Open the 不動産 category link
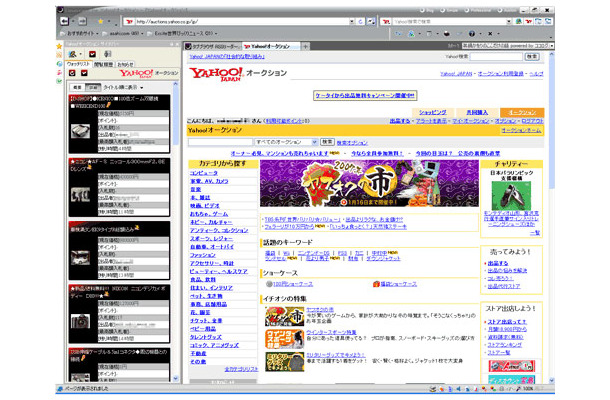610x400 pixels. [x=198, y=353]
